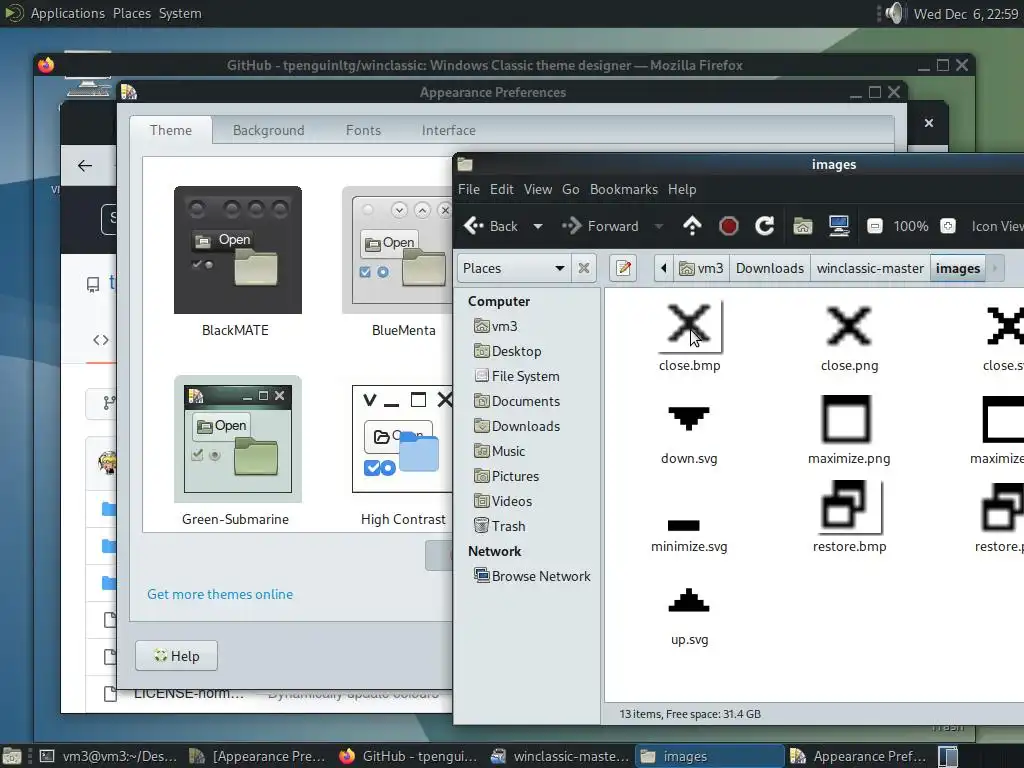Select Videos in the sidebar
This screenshot has width=1024, height=768.
tap(503, 501)
